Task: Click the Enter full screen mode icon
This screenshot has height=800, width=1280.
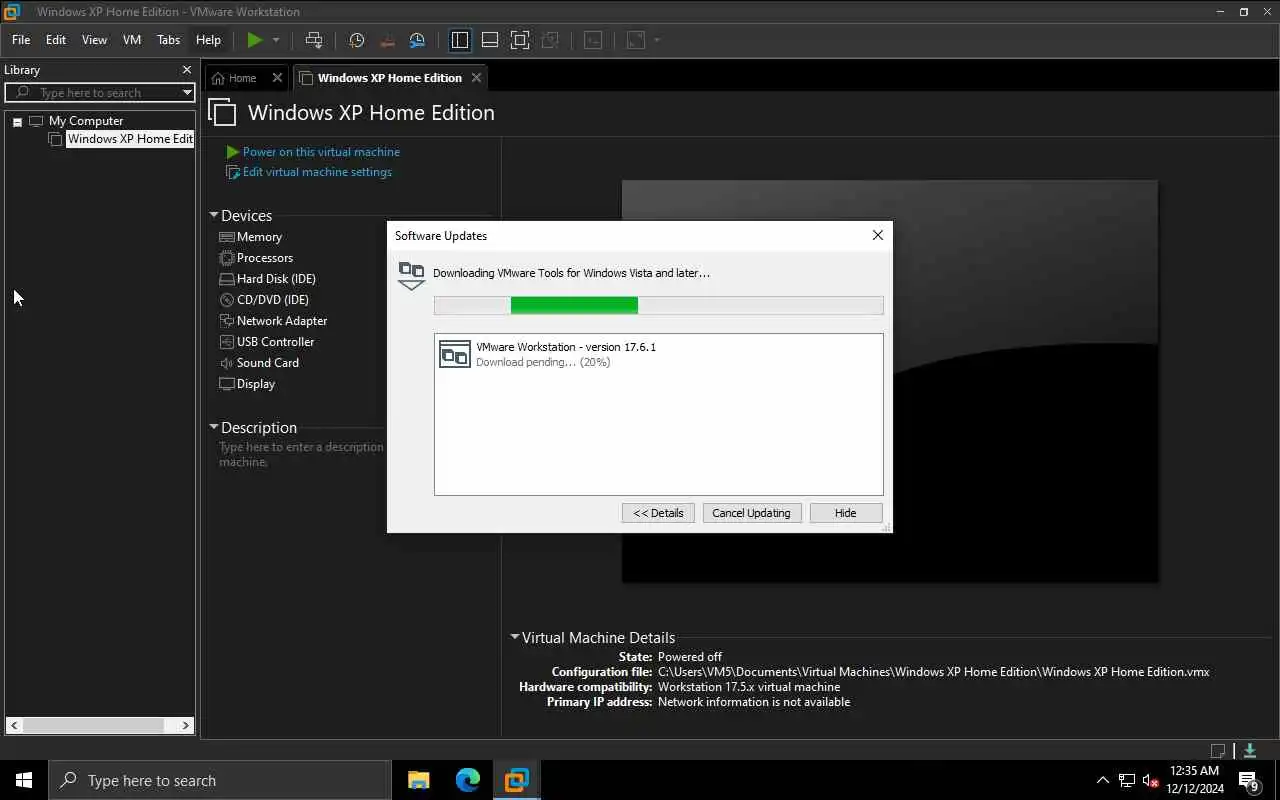Action: pos(520,40)
